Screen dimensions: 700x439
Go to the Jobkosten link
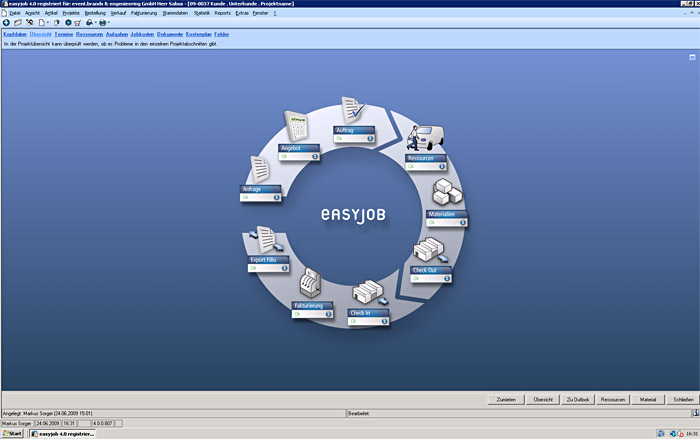142,34
